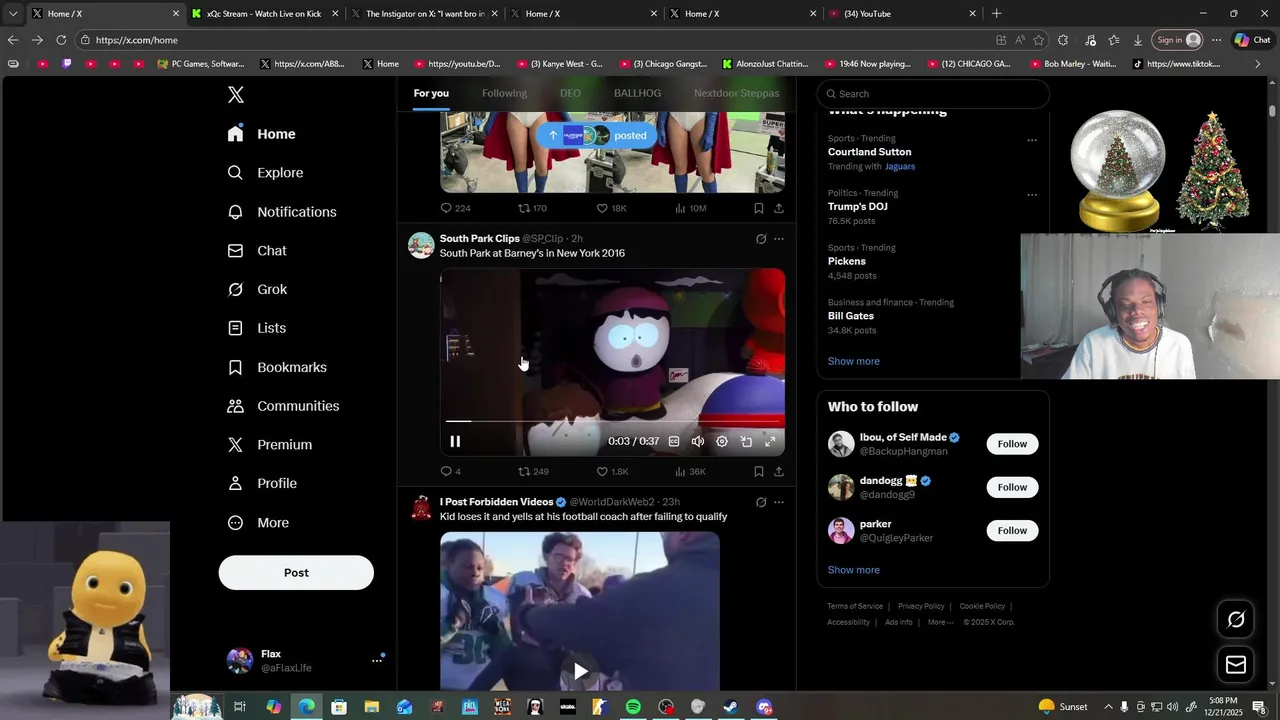1280x720 pixels.
Task: Repost the top post with 170 reposts
Action: point(532,208)
